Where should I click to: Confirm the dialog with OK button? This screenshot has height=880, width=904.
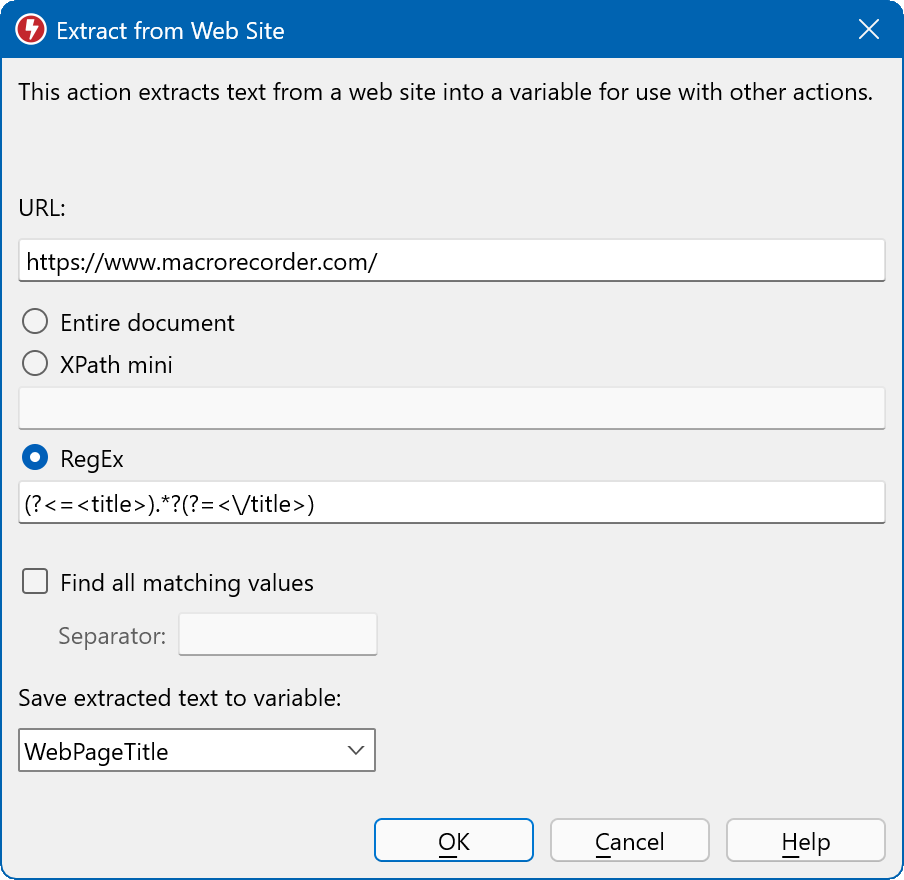click(x=453, y=842)
